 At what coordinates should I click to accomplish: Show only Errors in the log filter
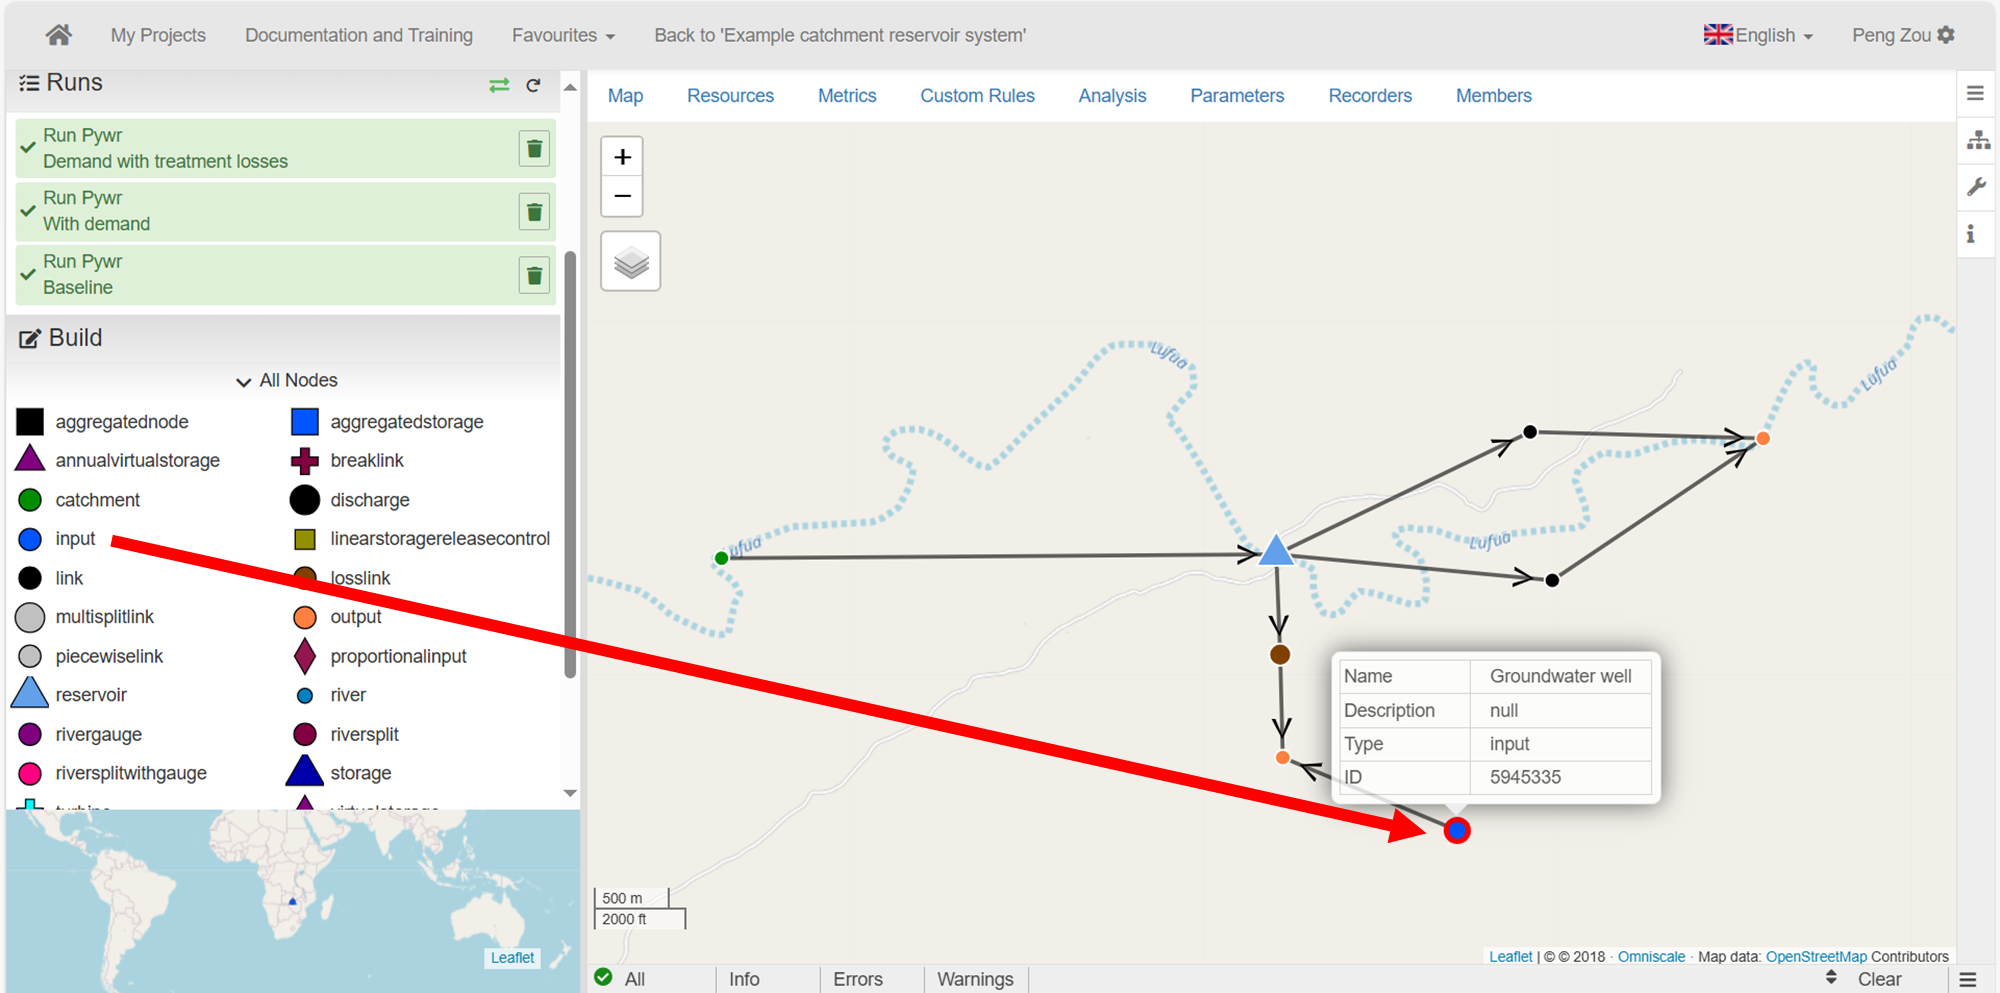tap(857, 979)
